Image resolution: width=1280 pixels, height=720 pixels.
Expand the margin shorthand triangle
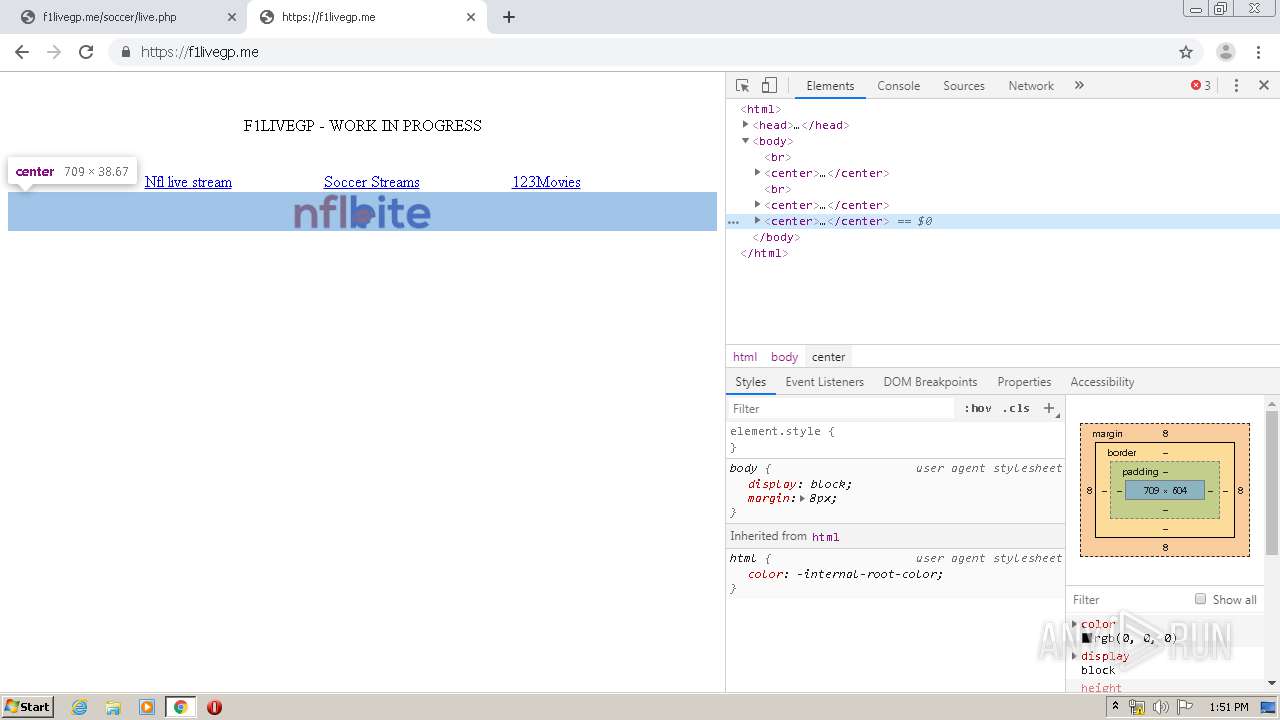(802, 498)
